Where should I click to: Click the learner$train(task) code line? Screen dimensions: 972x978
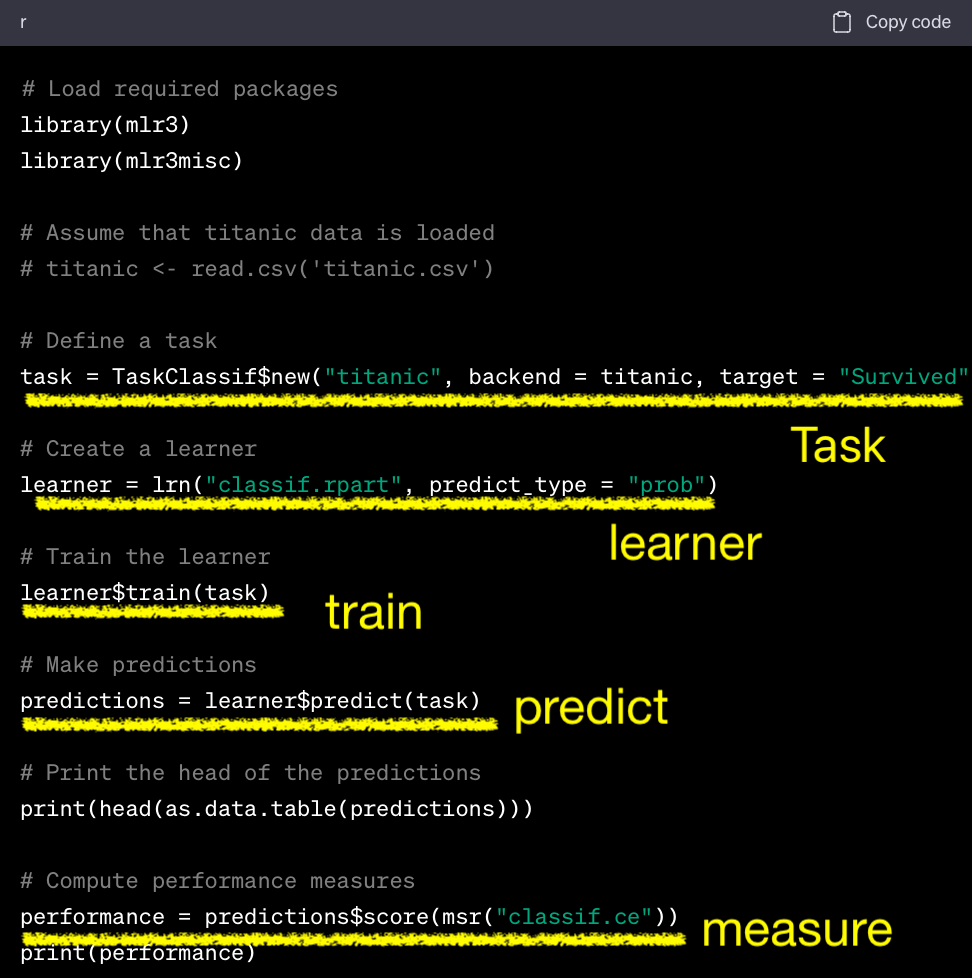click(x=145, y=593)
